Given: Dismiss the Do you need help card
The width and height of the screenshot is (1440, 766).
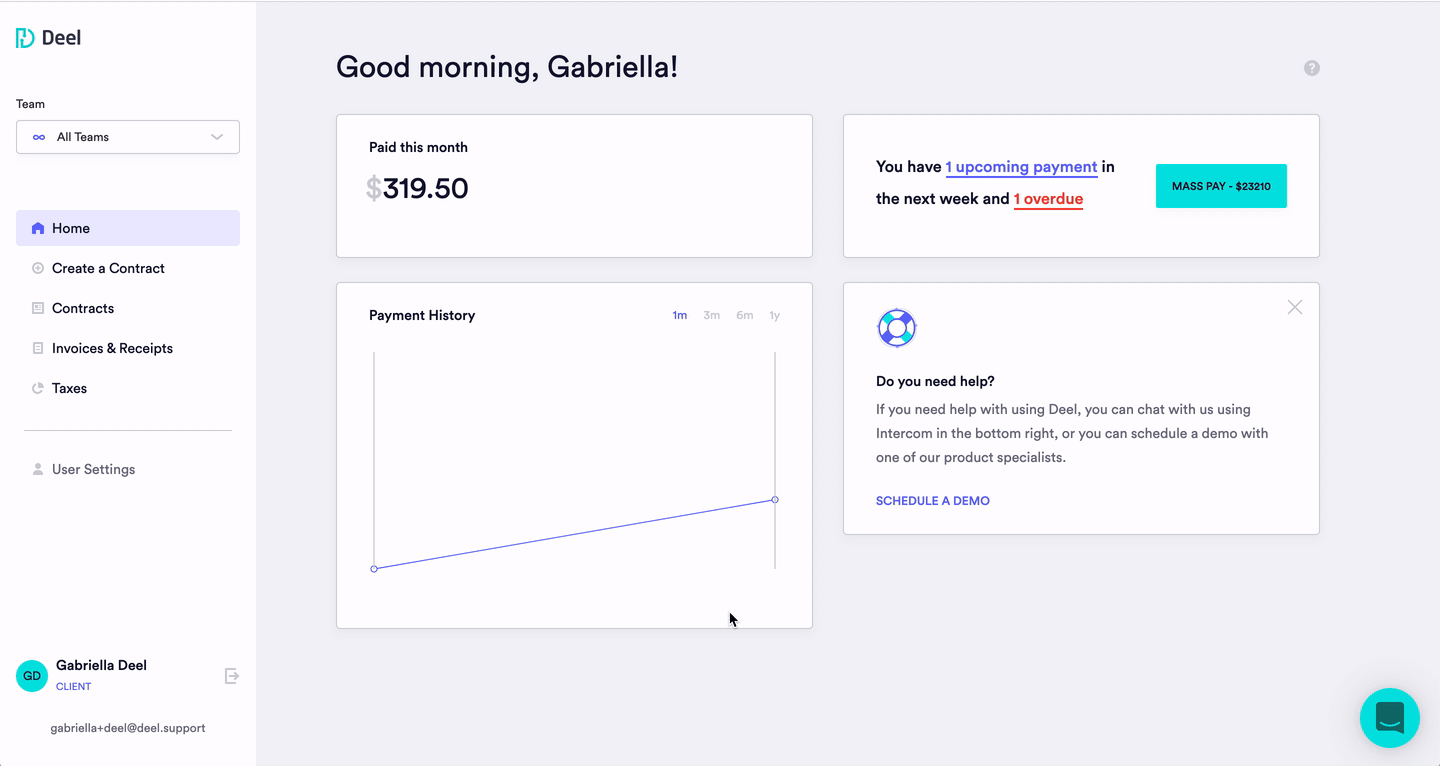Looking at the screenshot, I should click(1295, 307).
